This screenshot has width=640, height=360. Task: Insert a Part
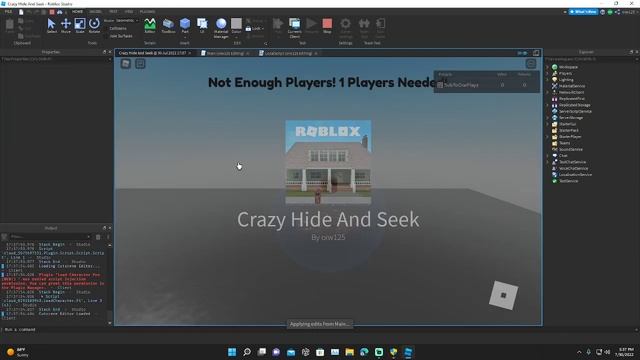[185, 24]
